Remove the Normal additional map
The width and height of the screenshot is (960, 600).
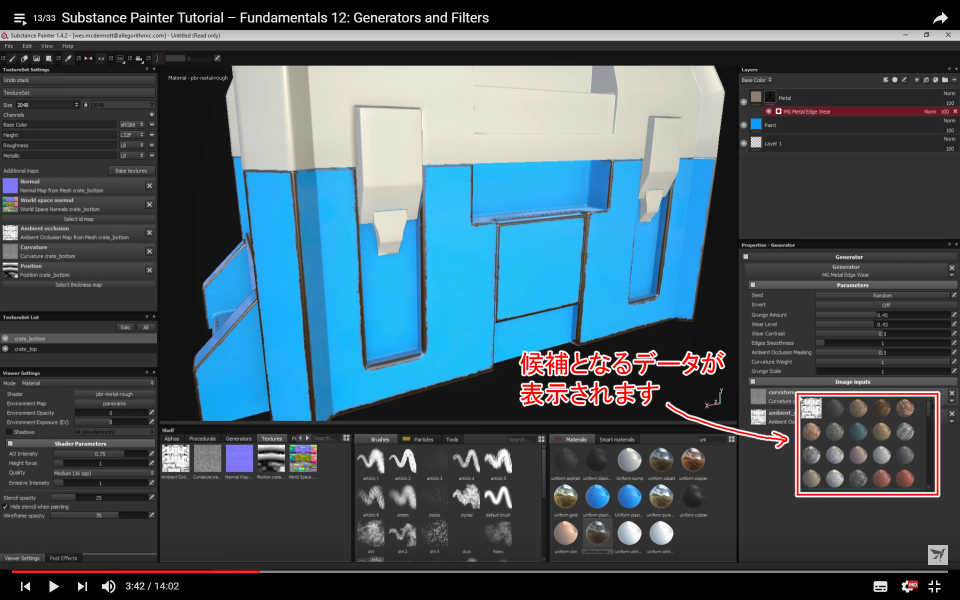tap(149, 186)
